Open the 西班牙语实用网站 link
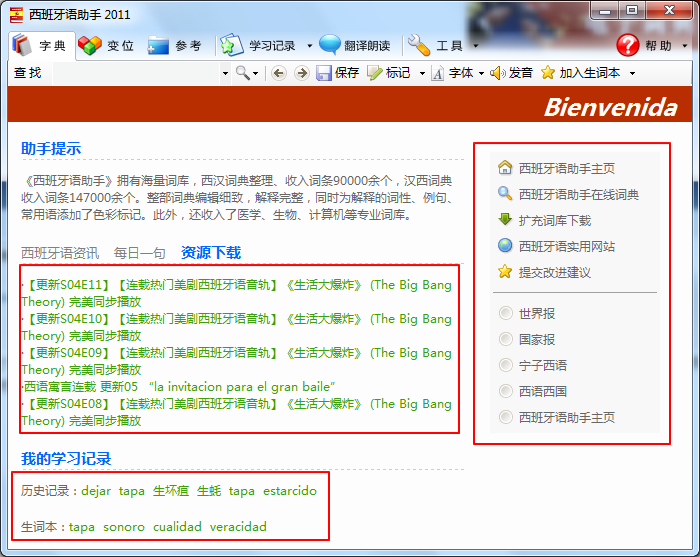 coord(567,246)
